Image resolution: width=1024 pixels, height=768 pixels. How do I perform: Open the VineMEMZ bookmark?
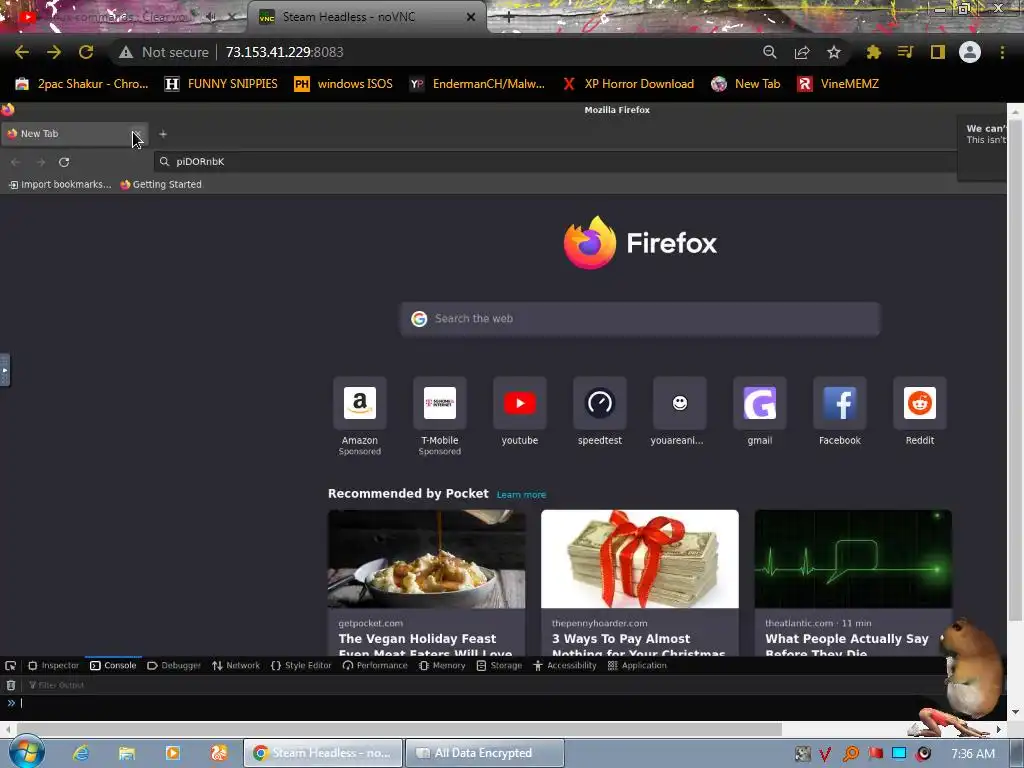point(839,84)
